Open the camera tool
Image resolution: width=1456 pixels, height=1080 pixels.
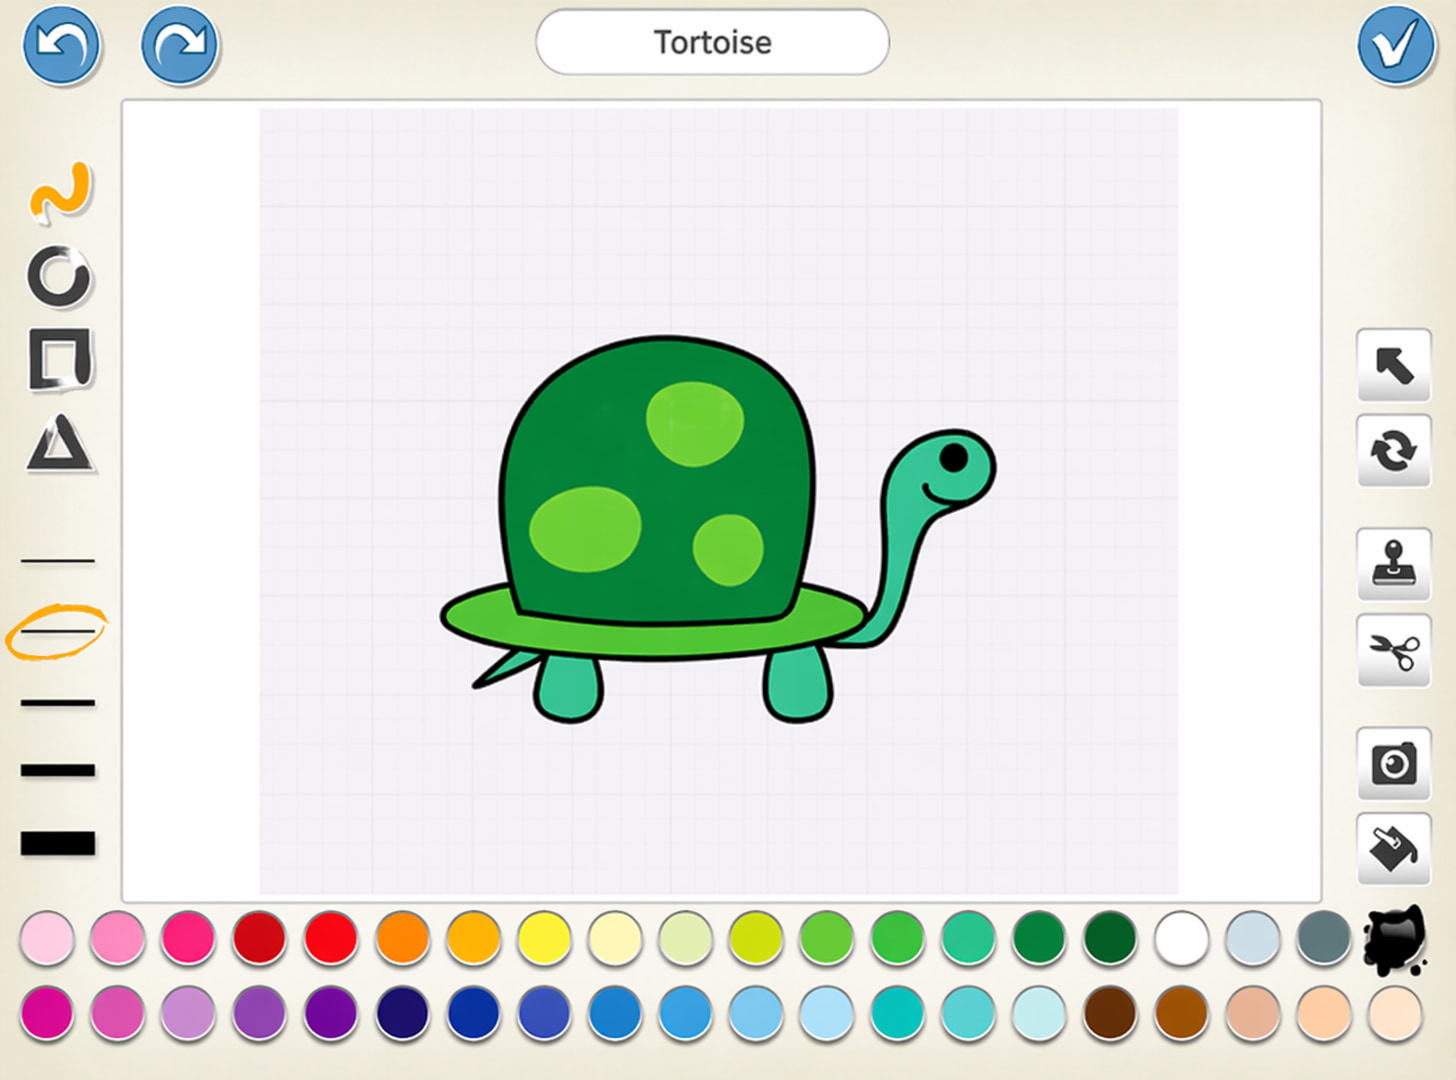1394,764
